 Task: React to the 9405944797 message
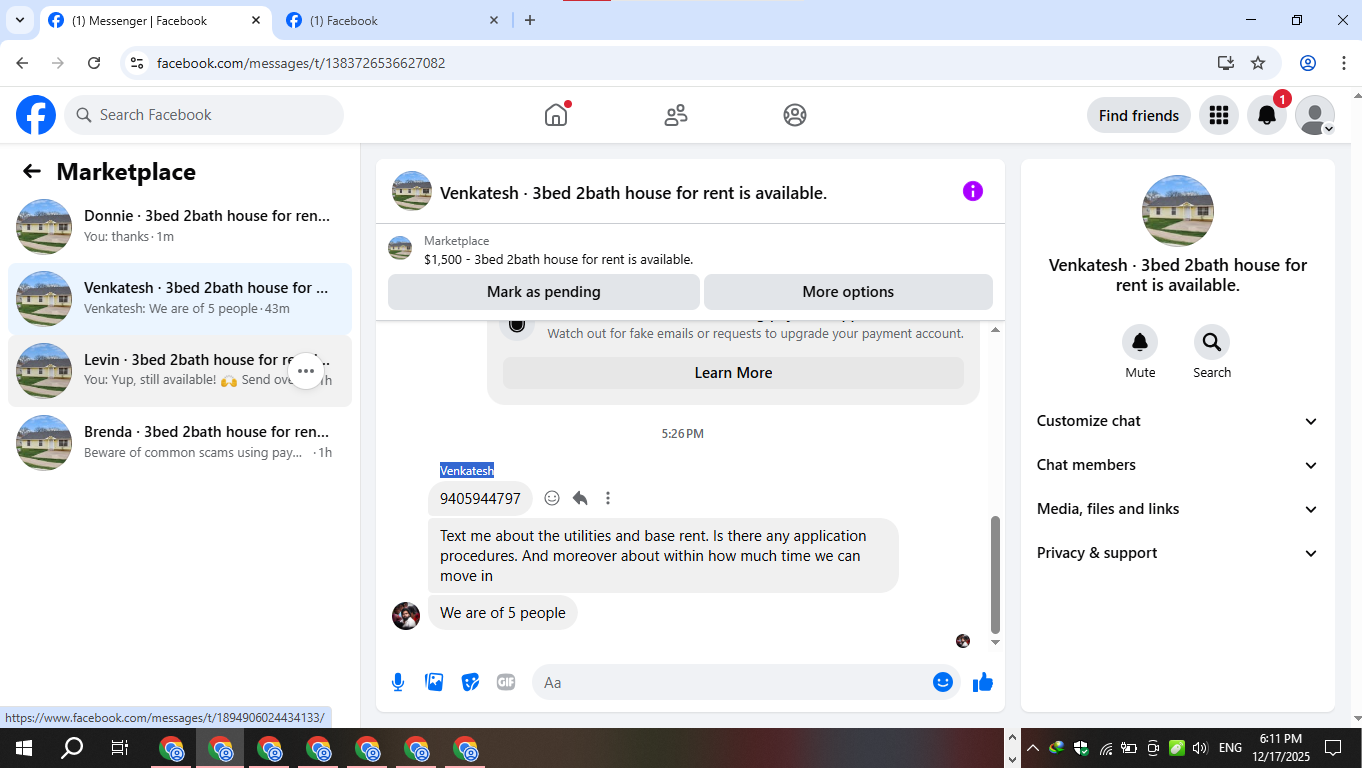point(552,498)
